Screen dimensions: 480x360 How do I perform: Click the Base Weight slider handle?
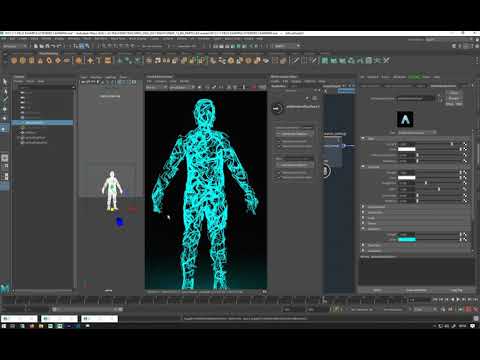coord(452,144)
